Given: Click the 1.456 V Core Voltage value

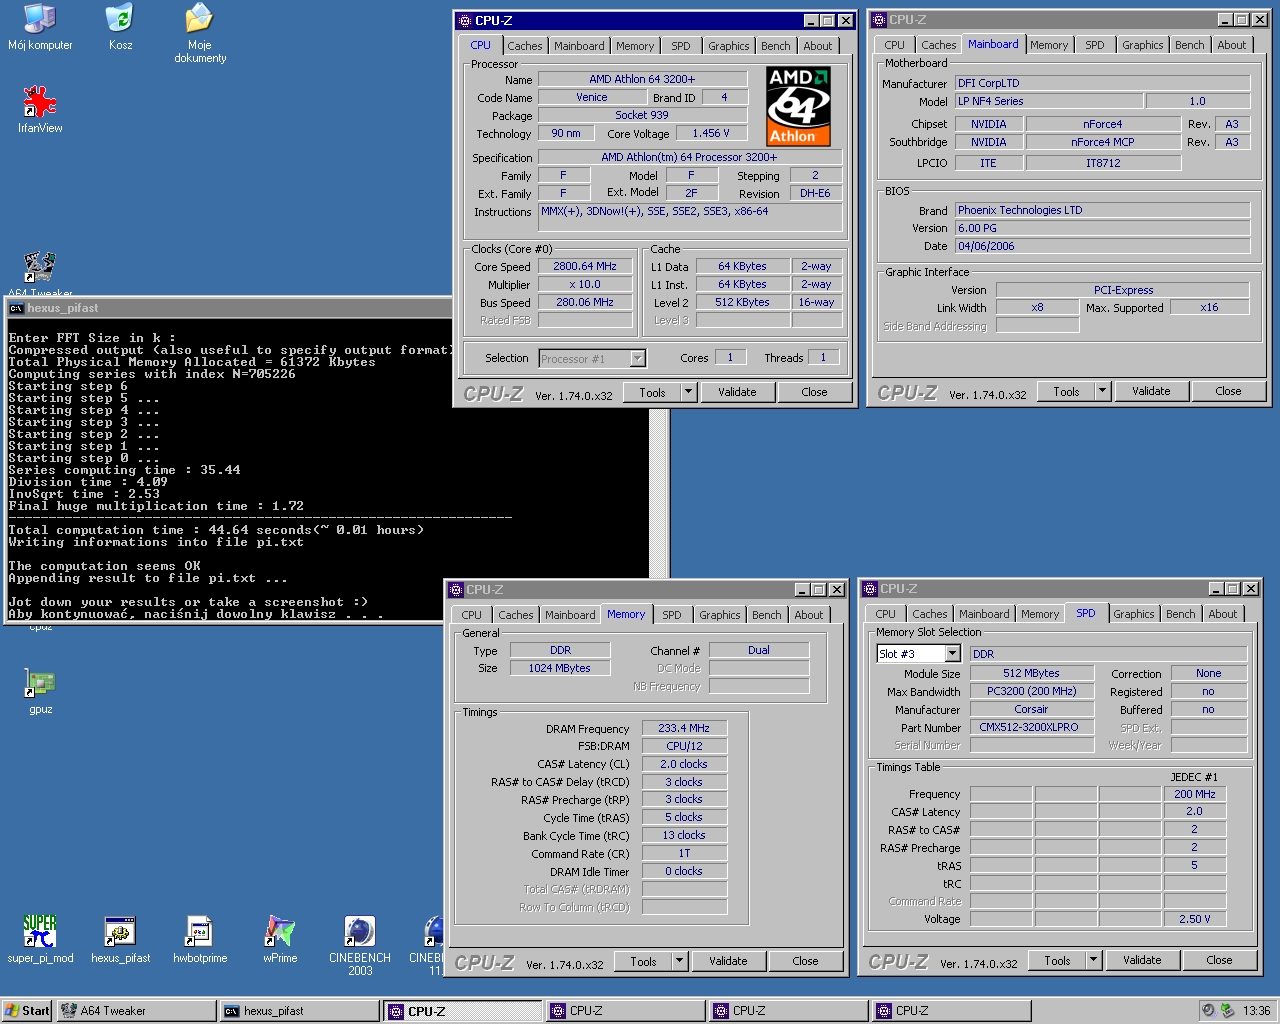Looking at the screenshot, I should point(711,134).
